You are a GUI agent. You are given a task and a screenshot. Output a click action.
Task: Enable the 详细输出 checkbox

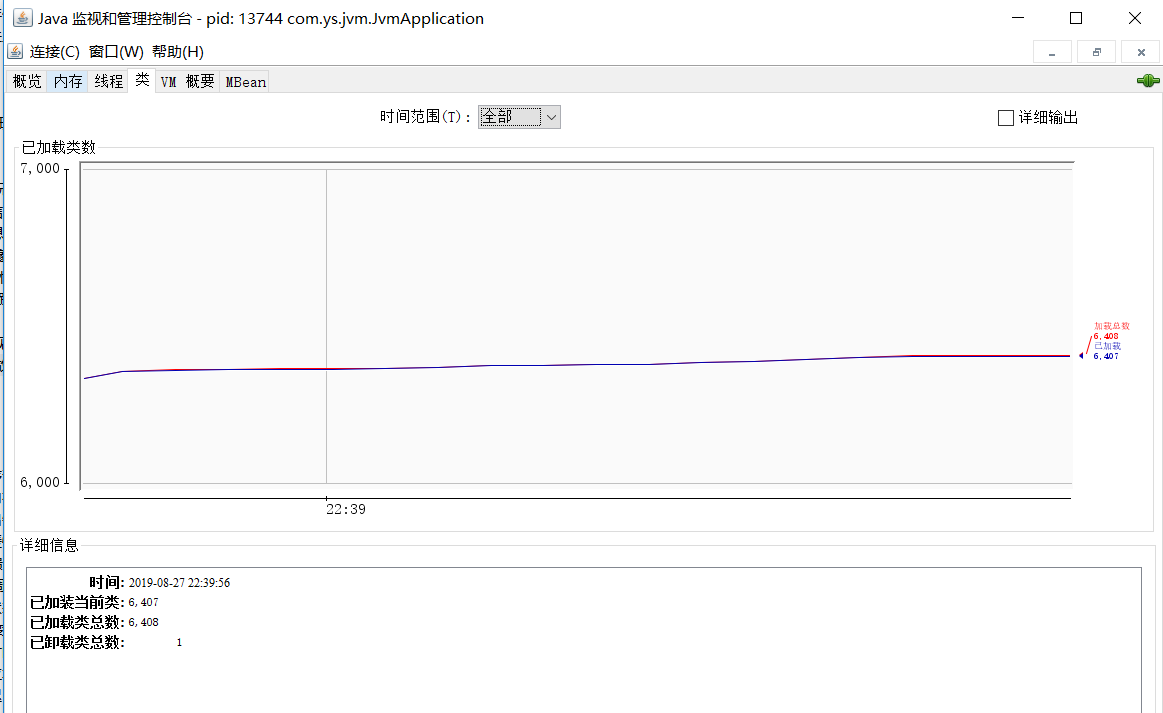[1006, 117]
